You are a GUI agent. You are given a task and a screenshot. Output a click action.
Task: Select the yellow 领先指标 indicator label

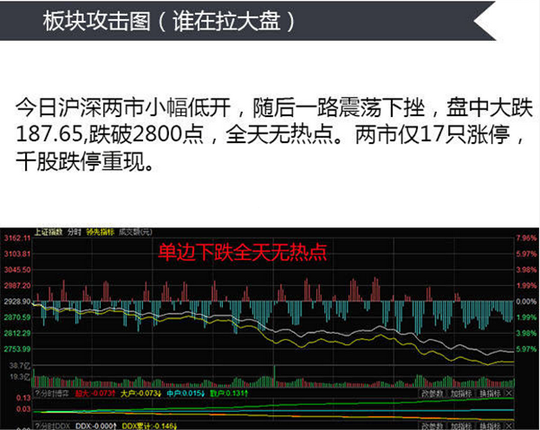pyautogui.click(x=100, y=232)
